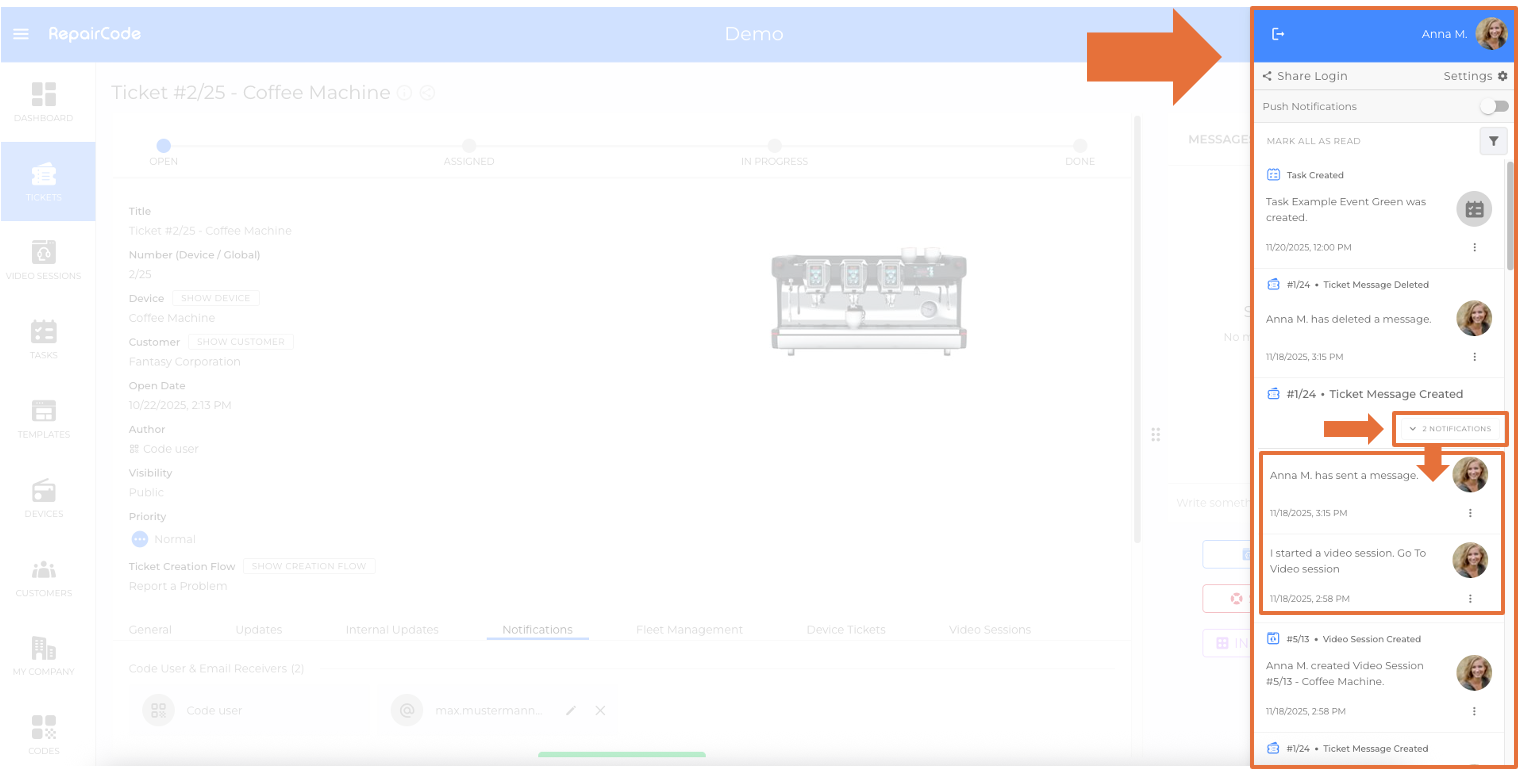Switch to the Internal Updates tab

392,630
